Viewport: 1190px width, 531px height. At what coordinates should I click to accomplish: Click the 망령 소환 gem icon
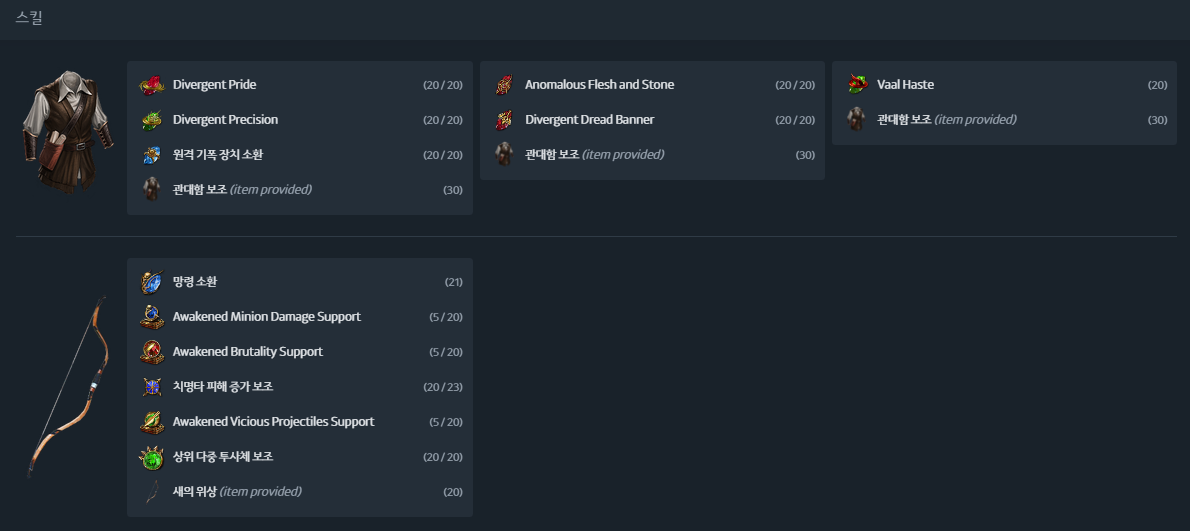point(152,282)
